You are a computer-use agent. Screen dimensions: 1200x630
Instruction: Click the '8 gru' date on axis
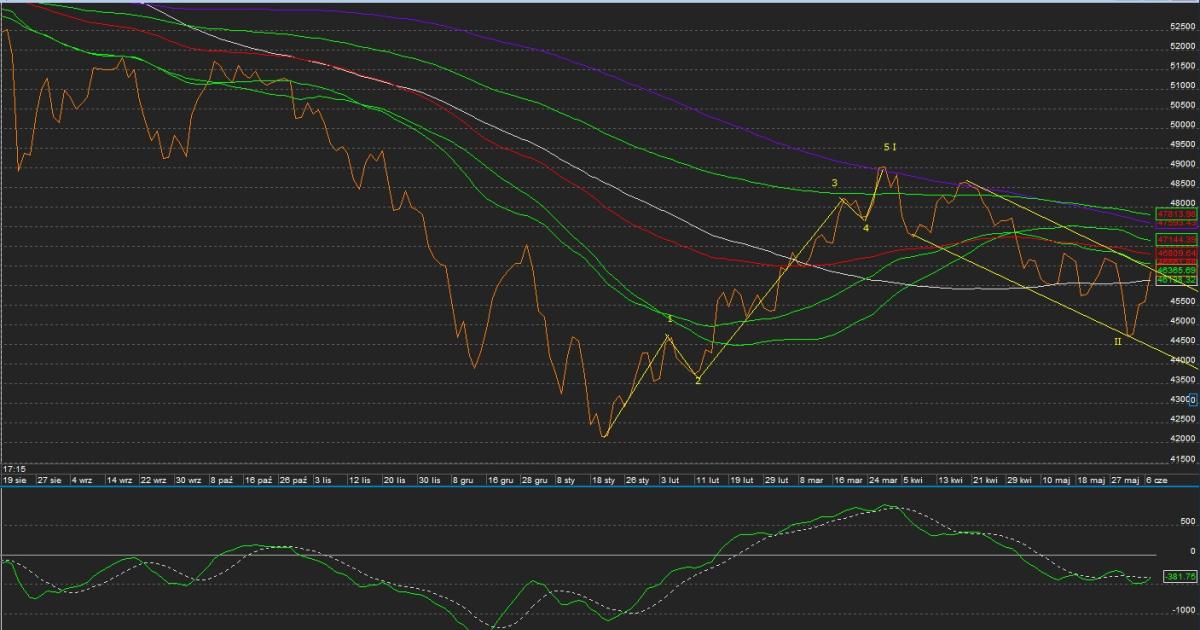[463, 480]
